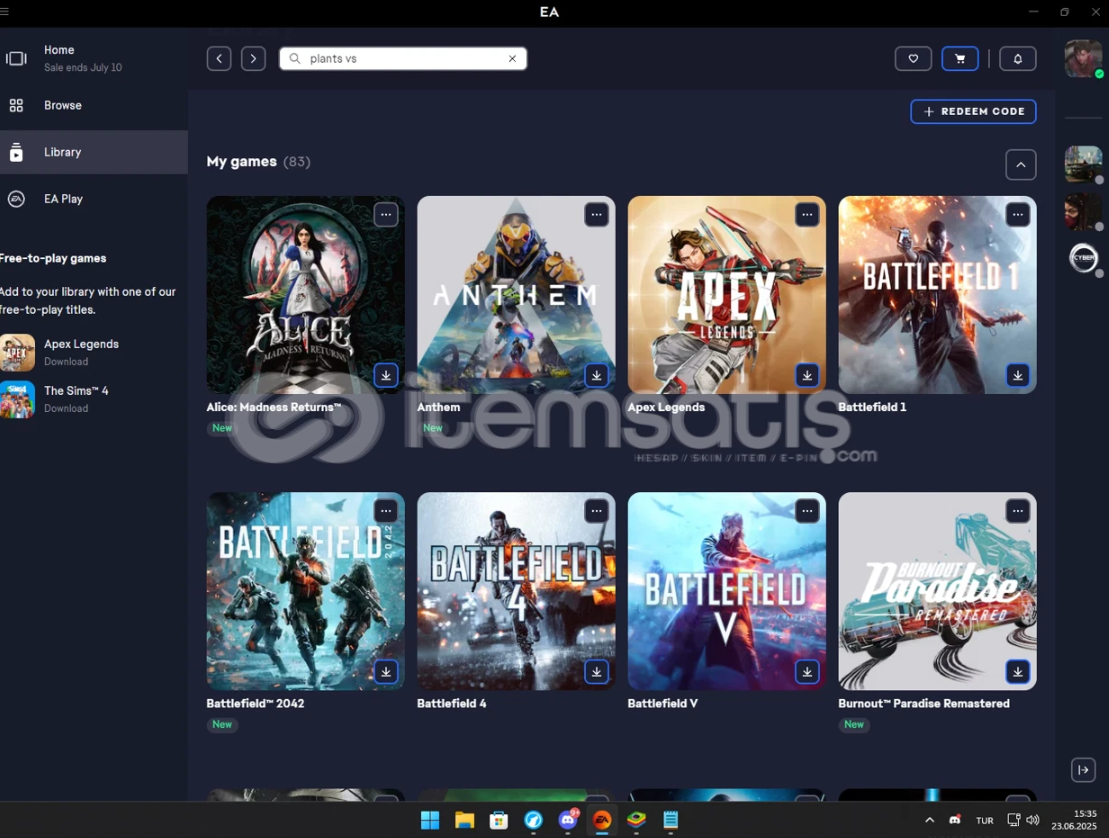Open the shopping cart

960,59
